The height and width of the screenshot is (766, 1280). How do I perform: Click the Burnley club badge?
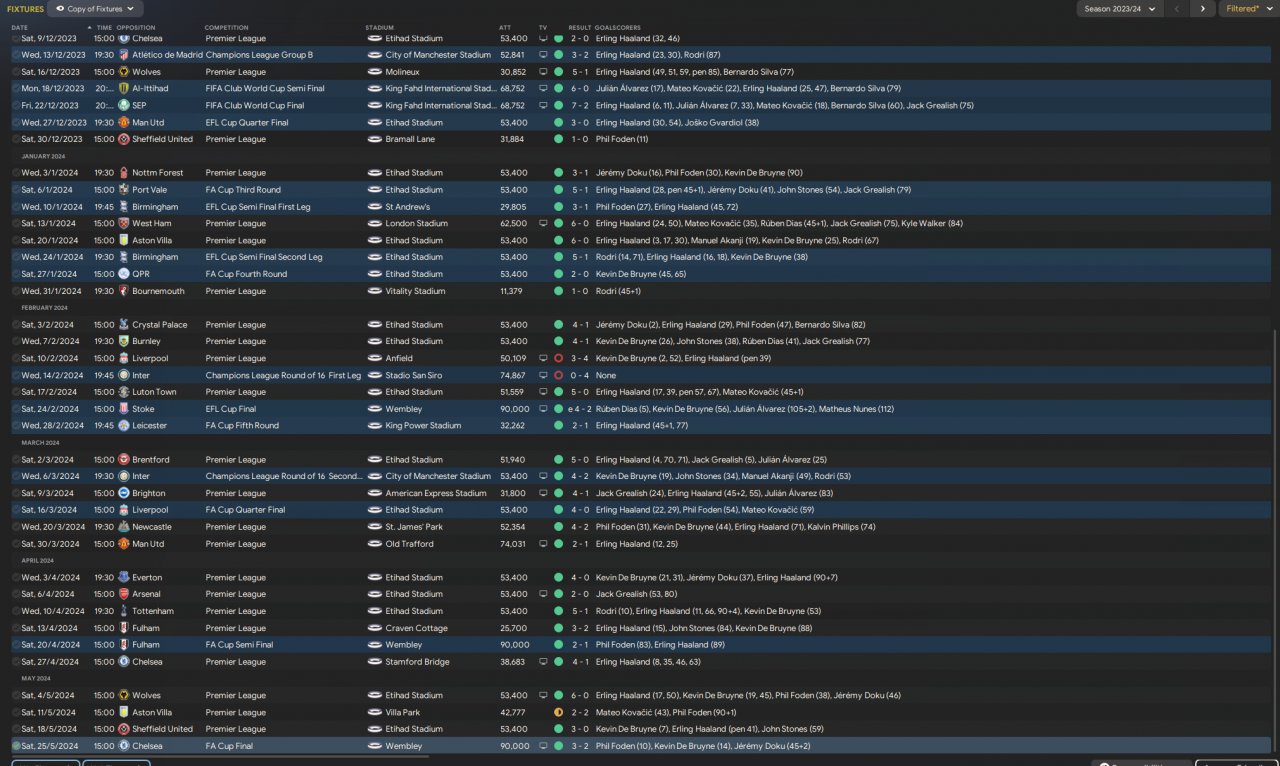[123, 341]
